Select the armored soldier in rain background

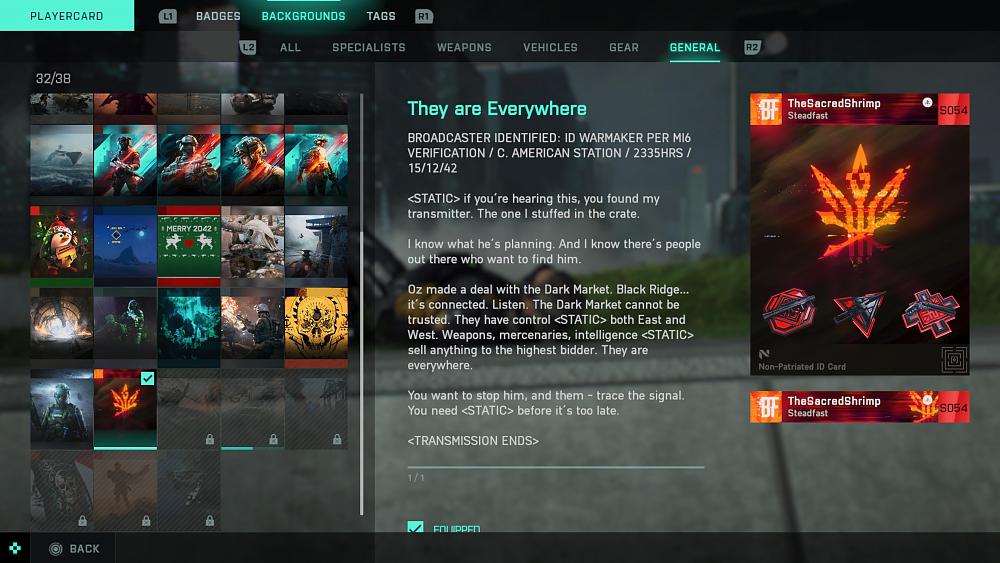[61, 409]
